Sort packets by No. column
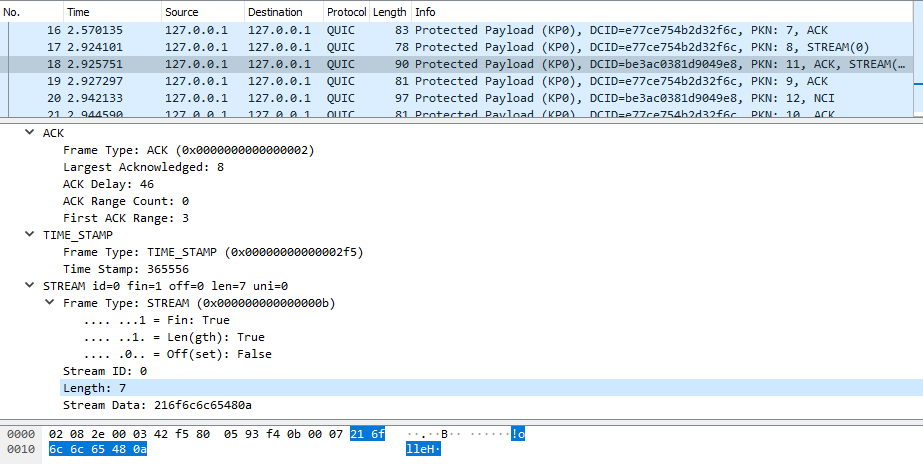 click(32, 12)
